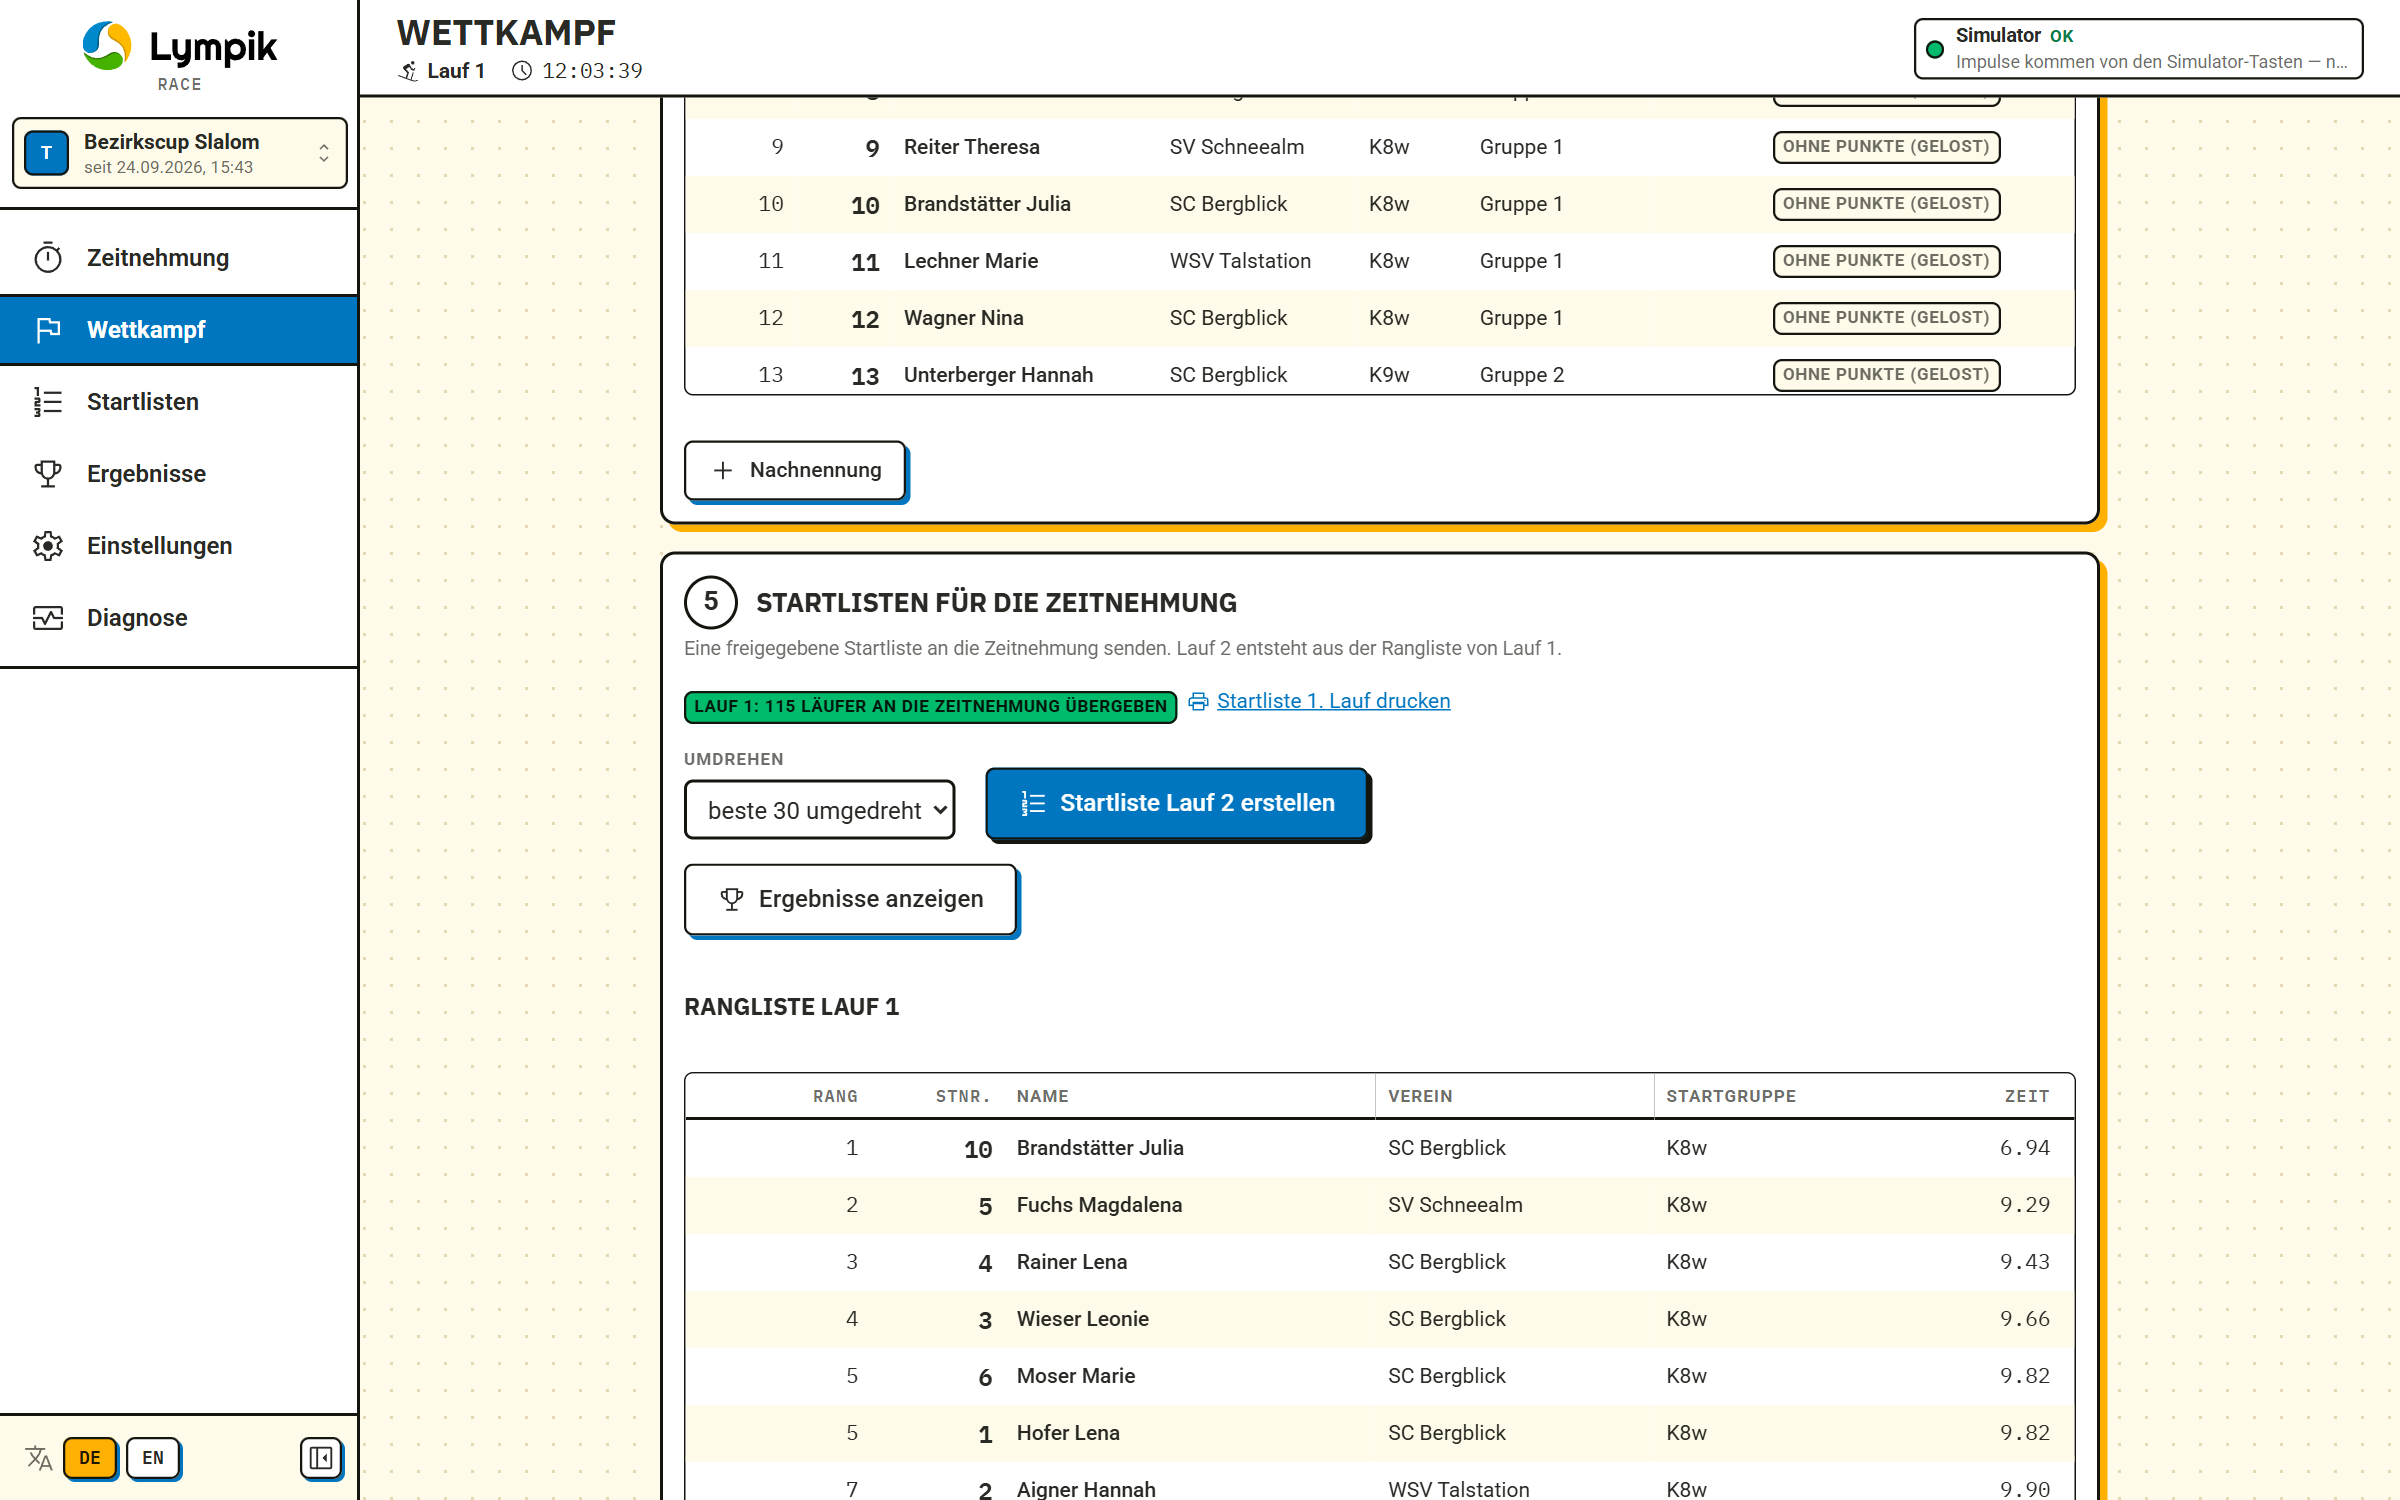Click the Diagnose activity monitor icon
The image size is (2400, 1500).
point(48,618)
